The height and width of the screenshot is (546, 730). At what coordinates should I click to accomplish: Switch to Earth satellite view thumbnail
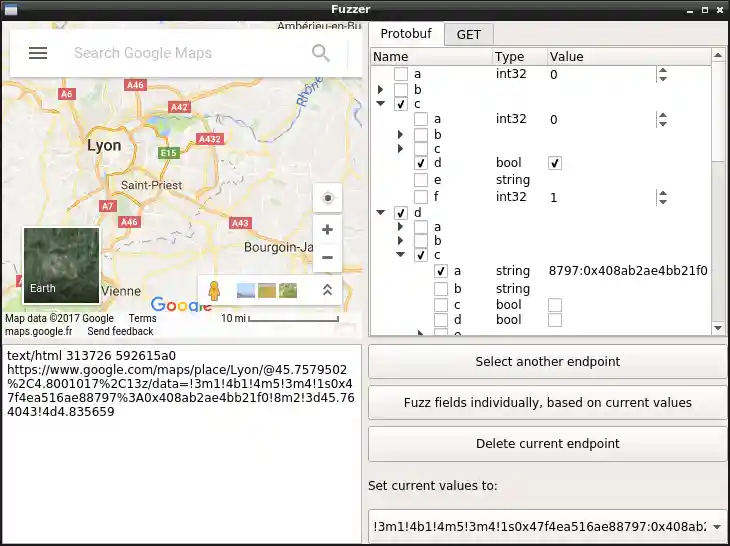pos(61,265)
